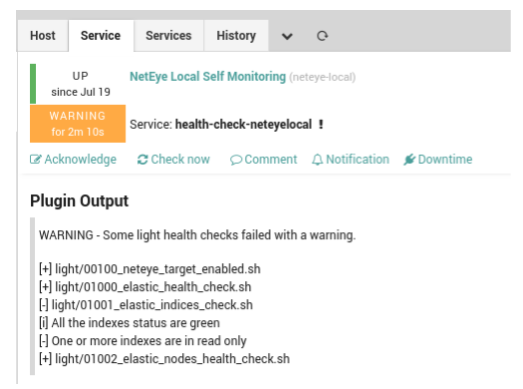Click the orange WARNING state badge
The image size is (523, 389).
click(78, 124)
